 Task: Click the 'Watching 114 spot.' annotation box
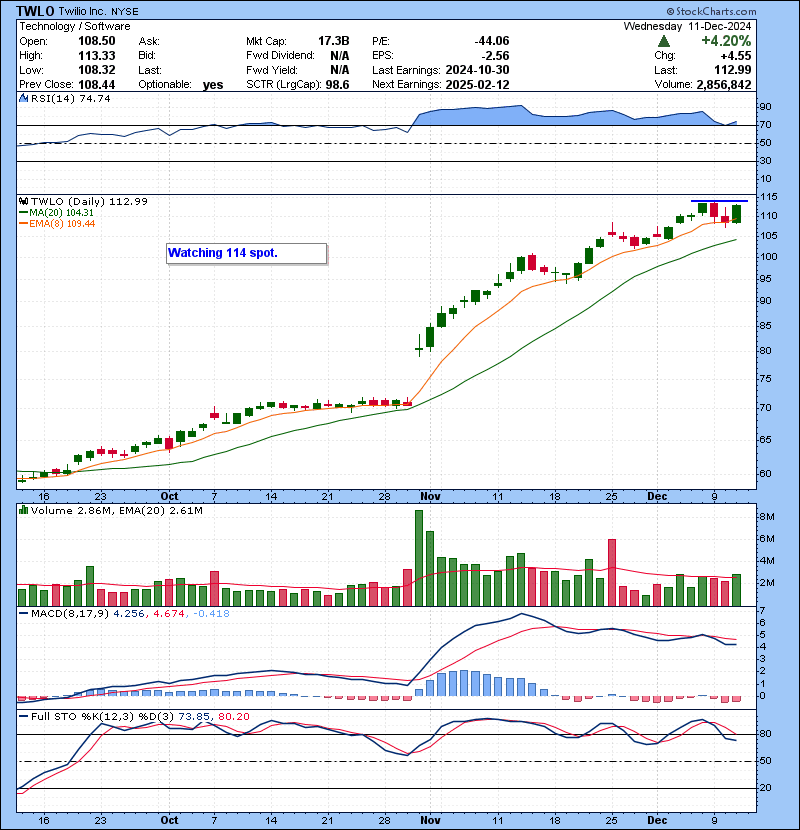click(x=247, y=253)
